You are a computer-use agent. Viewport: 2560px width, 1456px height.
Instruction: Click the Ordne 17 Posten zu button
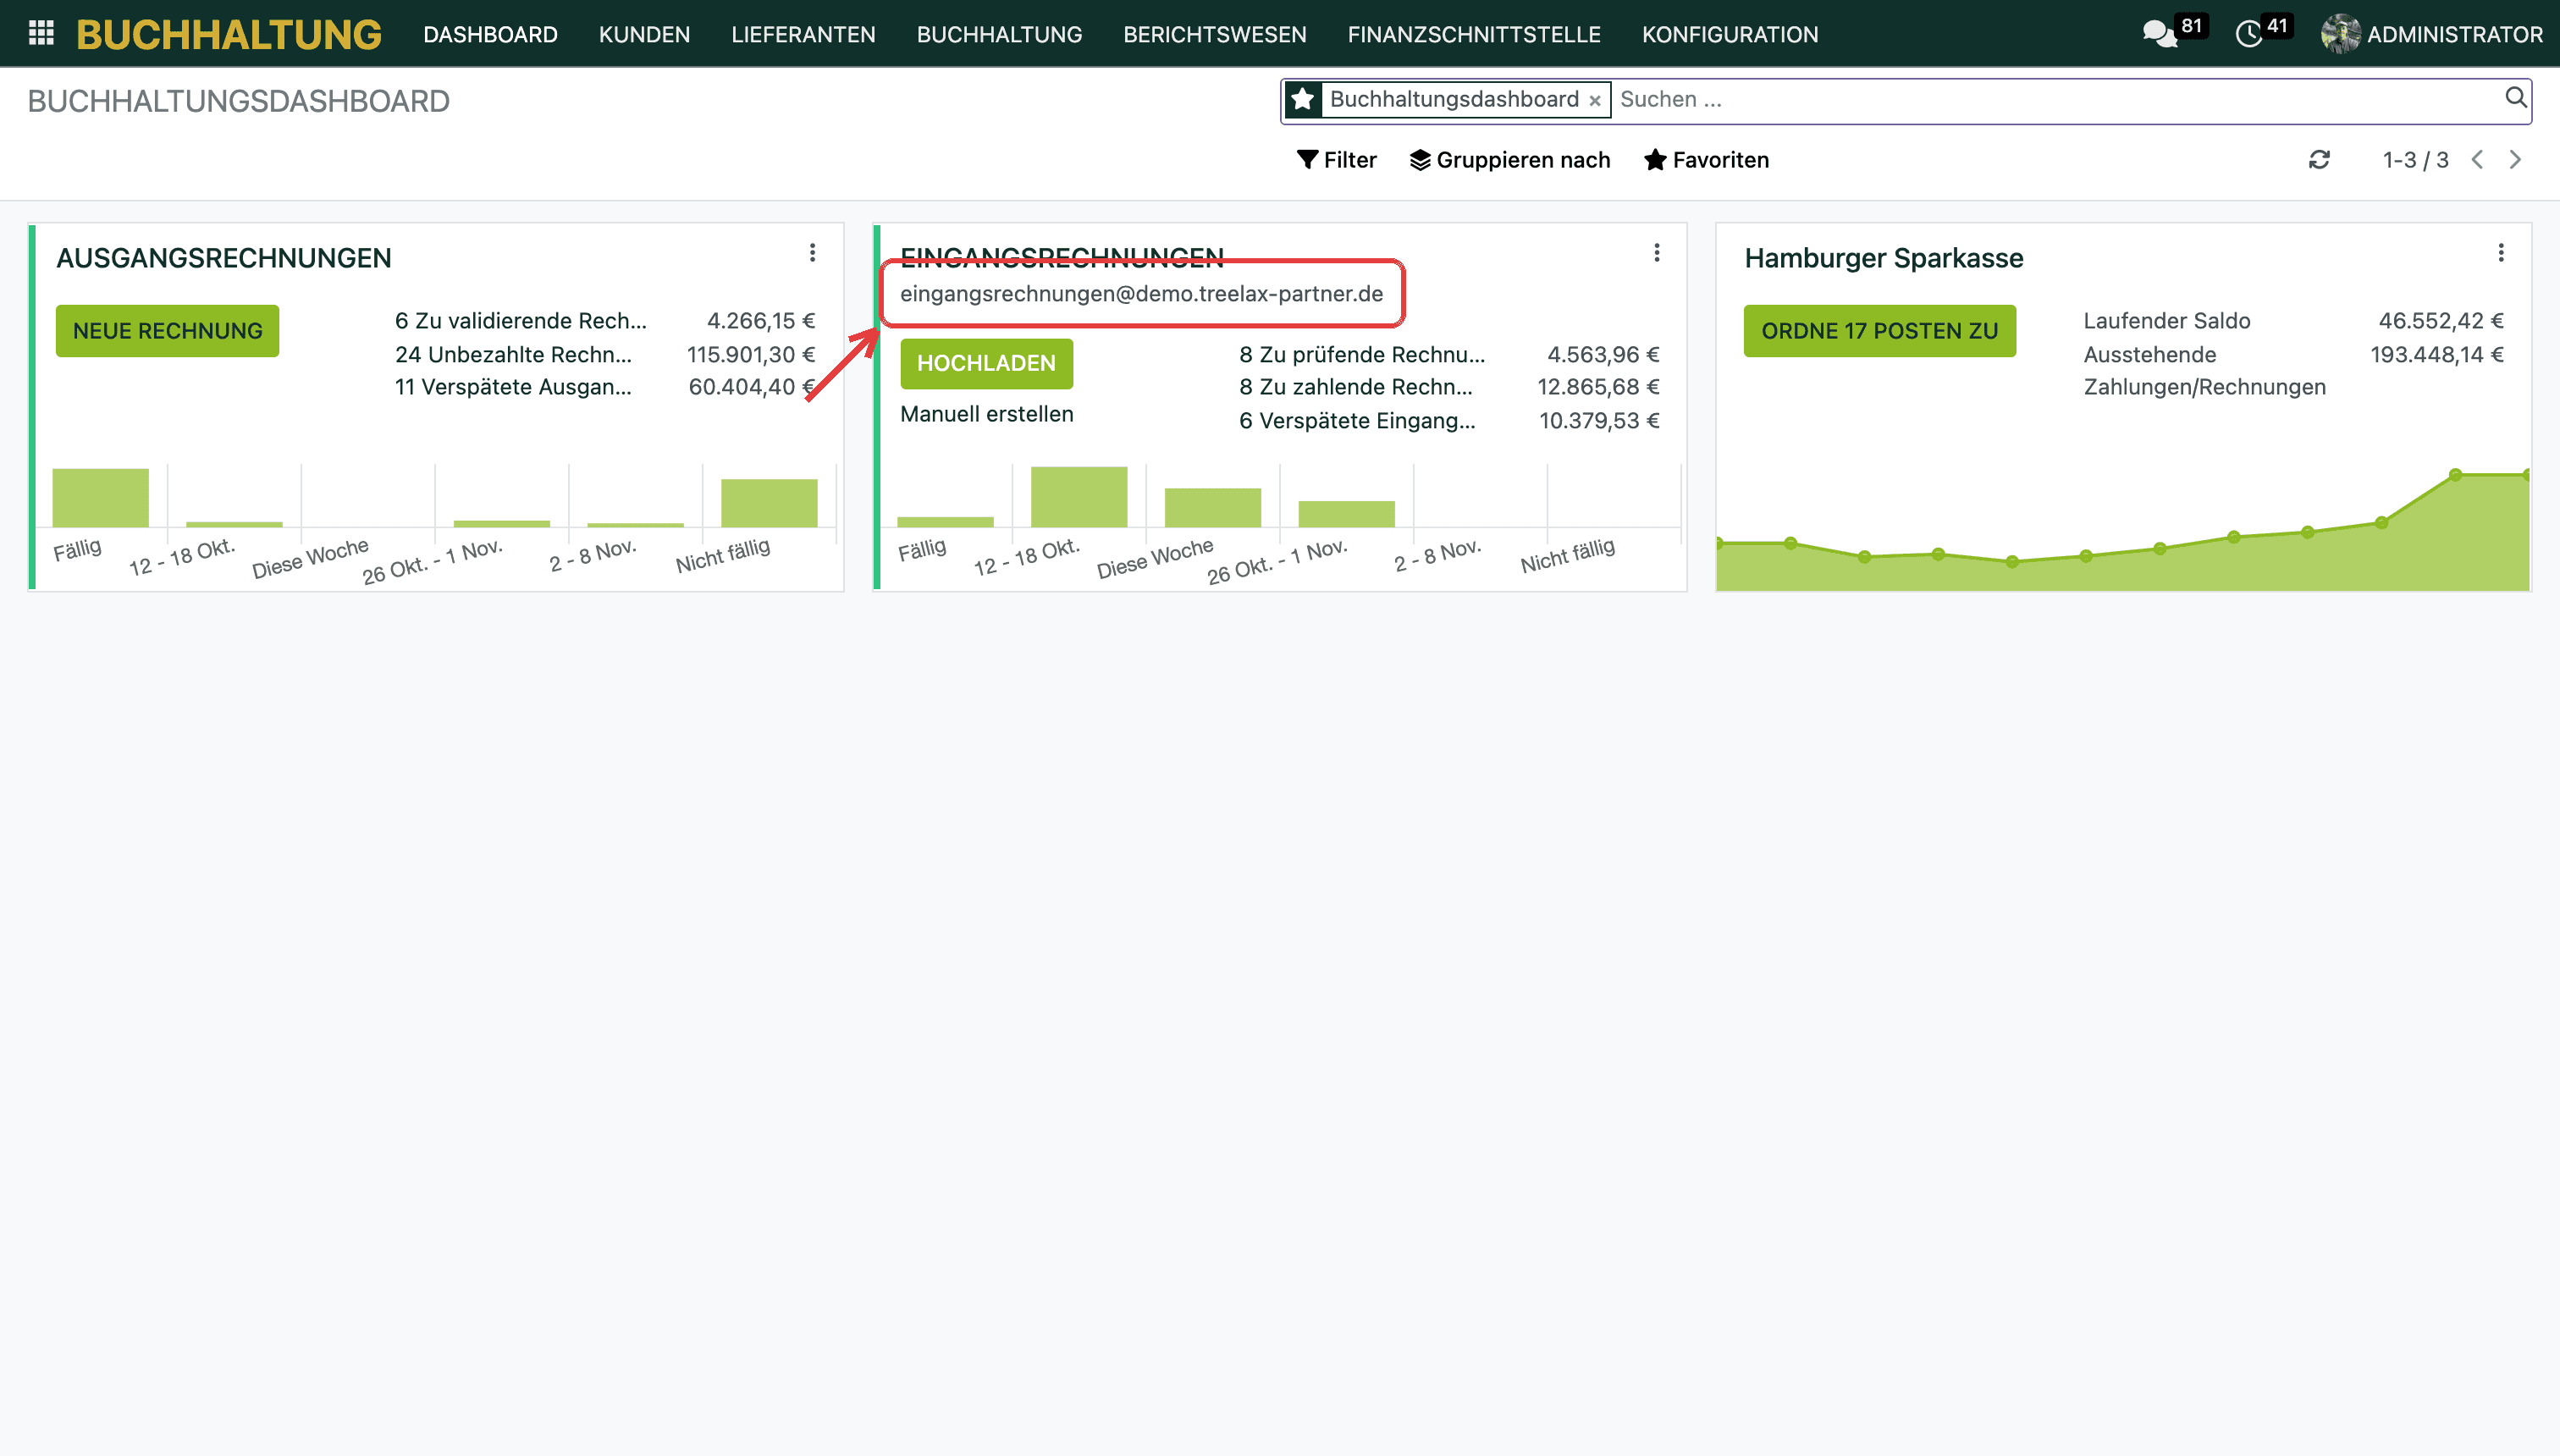tap(1879, 331)
